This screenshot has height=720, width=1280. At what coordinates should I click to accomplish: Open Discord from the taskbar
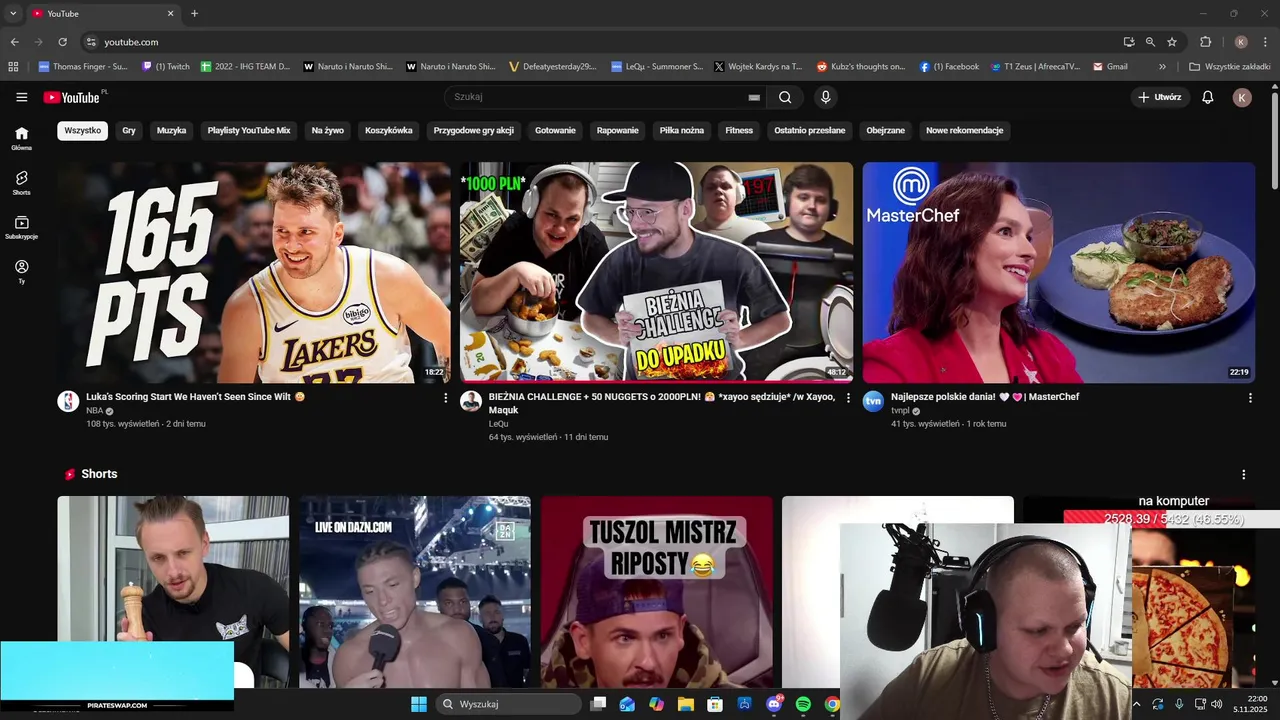click(774, 704)
